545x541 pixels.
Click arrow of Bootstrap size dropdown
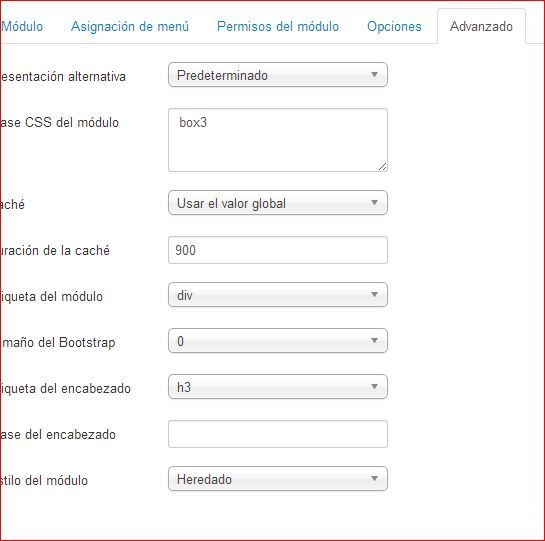coord(374,341)
